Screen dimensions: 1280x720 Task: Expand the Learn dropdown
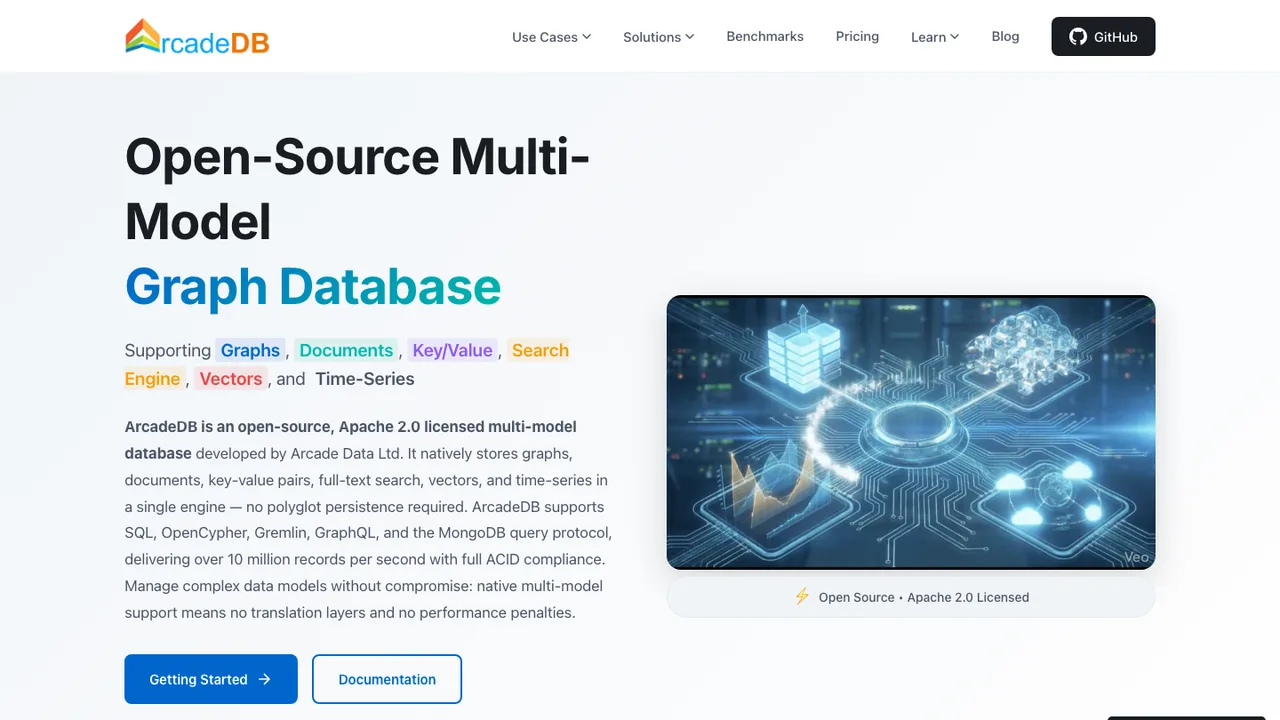935,36
